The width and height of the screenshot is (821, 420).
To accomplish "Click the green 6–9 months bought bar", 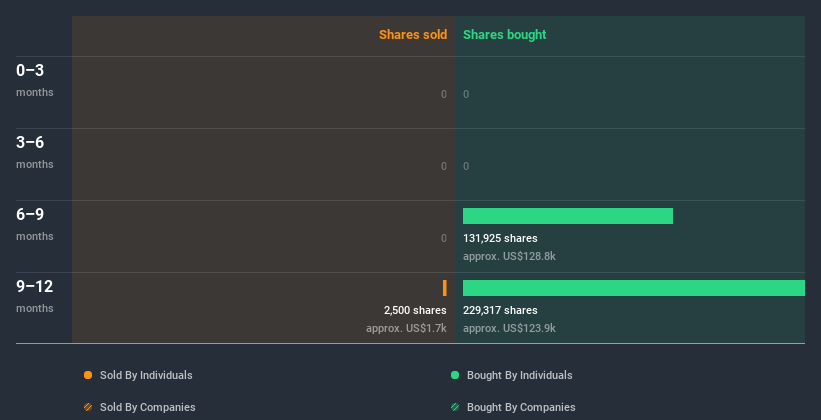I will tap(568, 216).
